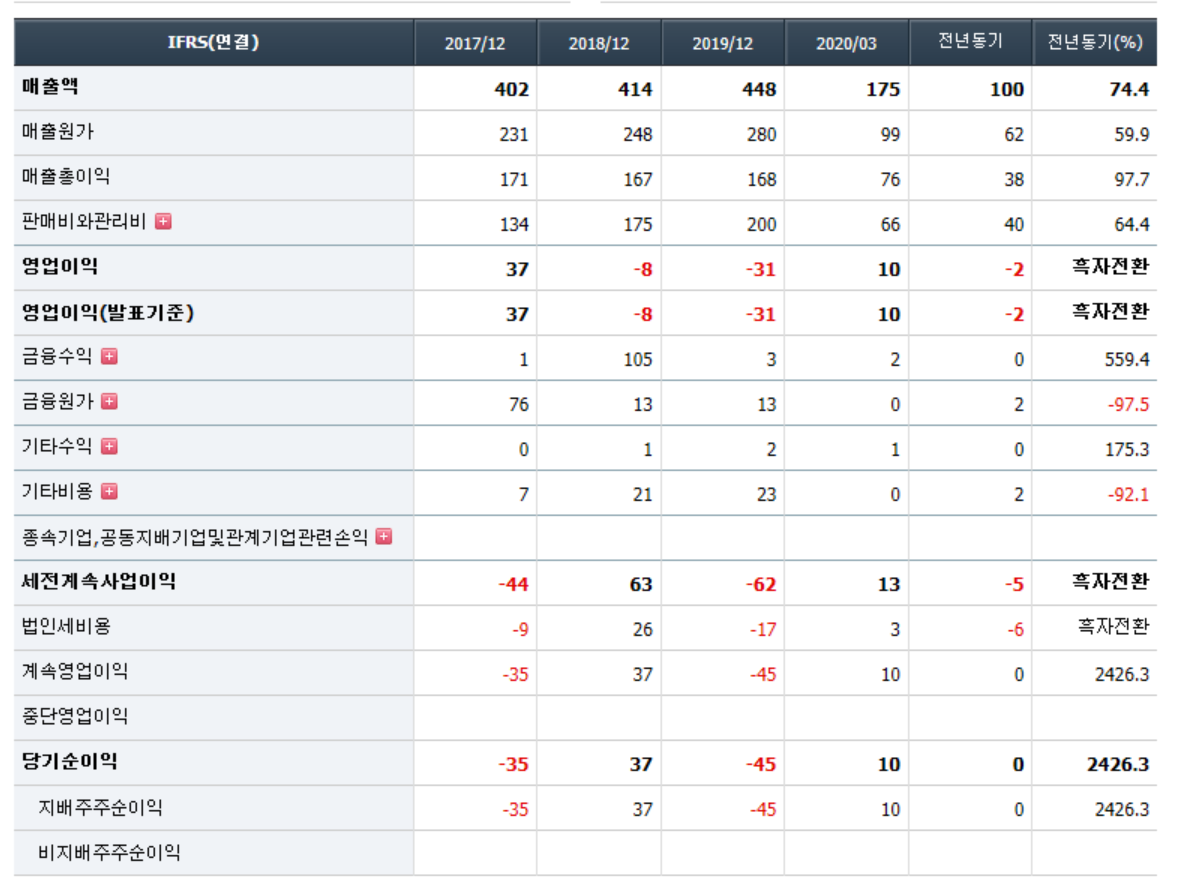Select the 매출총이익 row label
Viewport: 1179px width, 891px height.
tap(66, 177)
